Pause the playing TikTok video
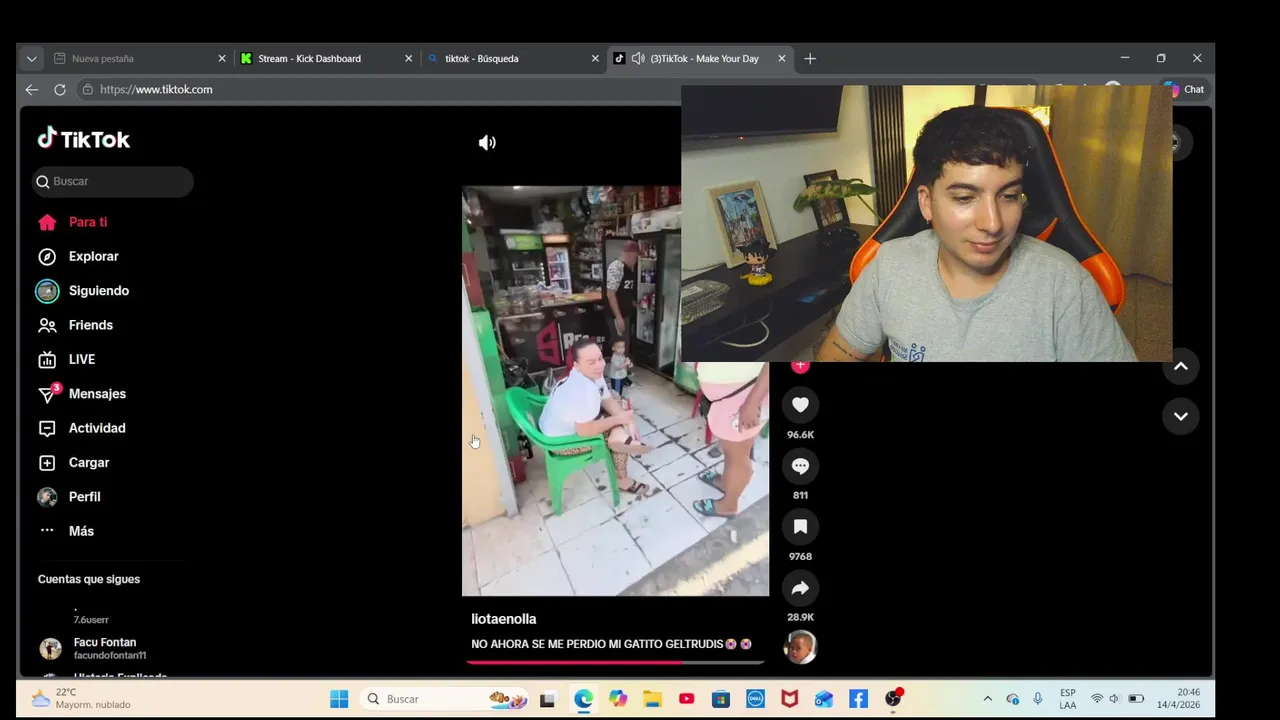 [x=615, y=391]
